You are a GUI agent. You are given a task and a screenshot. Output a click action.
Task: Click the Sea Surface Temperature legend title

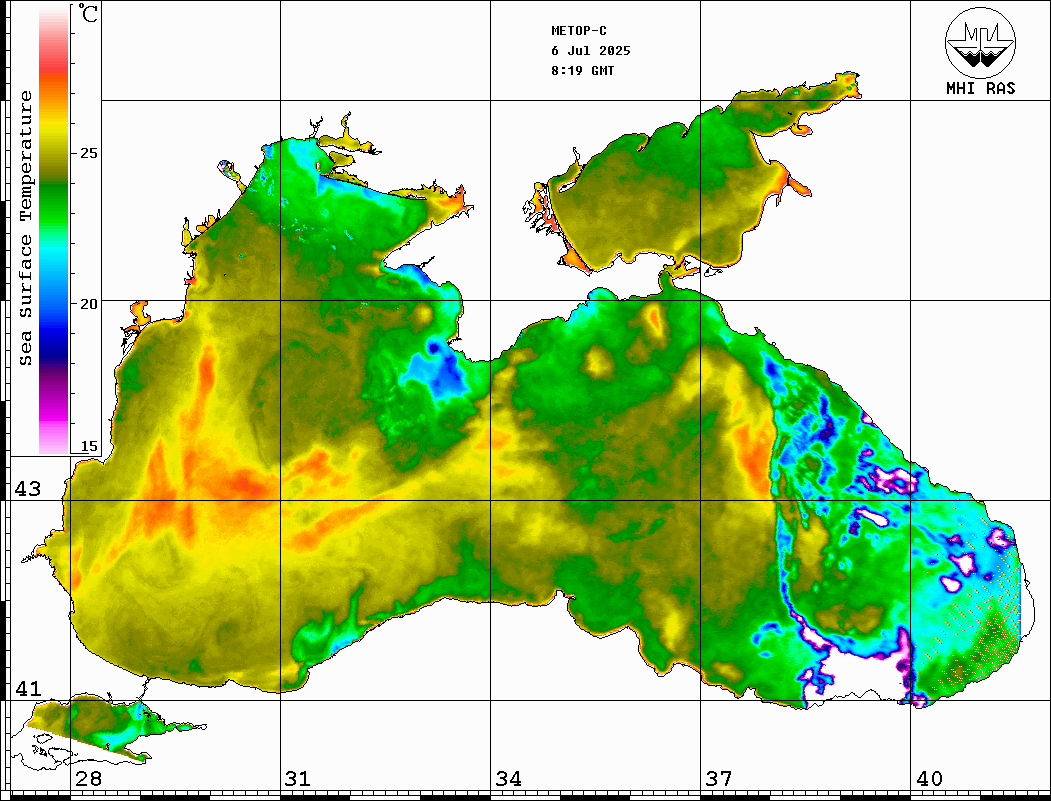(25, 228)
